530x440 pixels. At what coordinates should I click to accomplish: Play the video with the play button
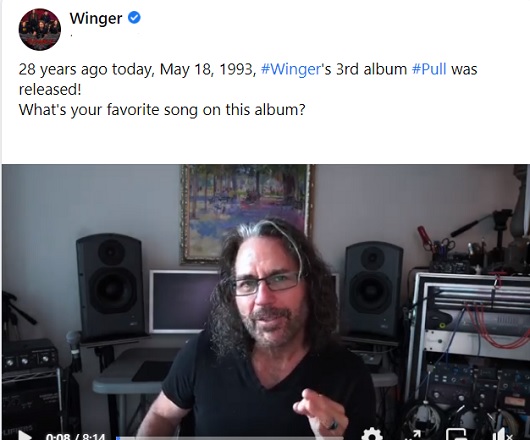pos(24,435)
